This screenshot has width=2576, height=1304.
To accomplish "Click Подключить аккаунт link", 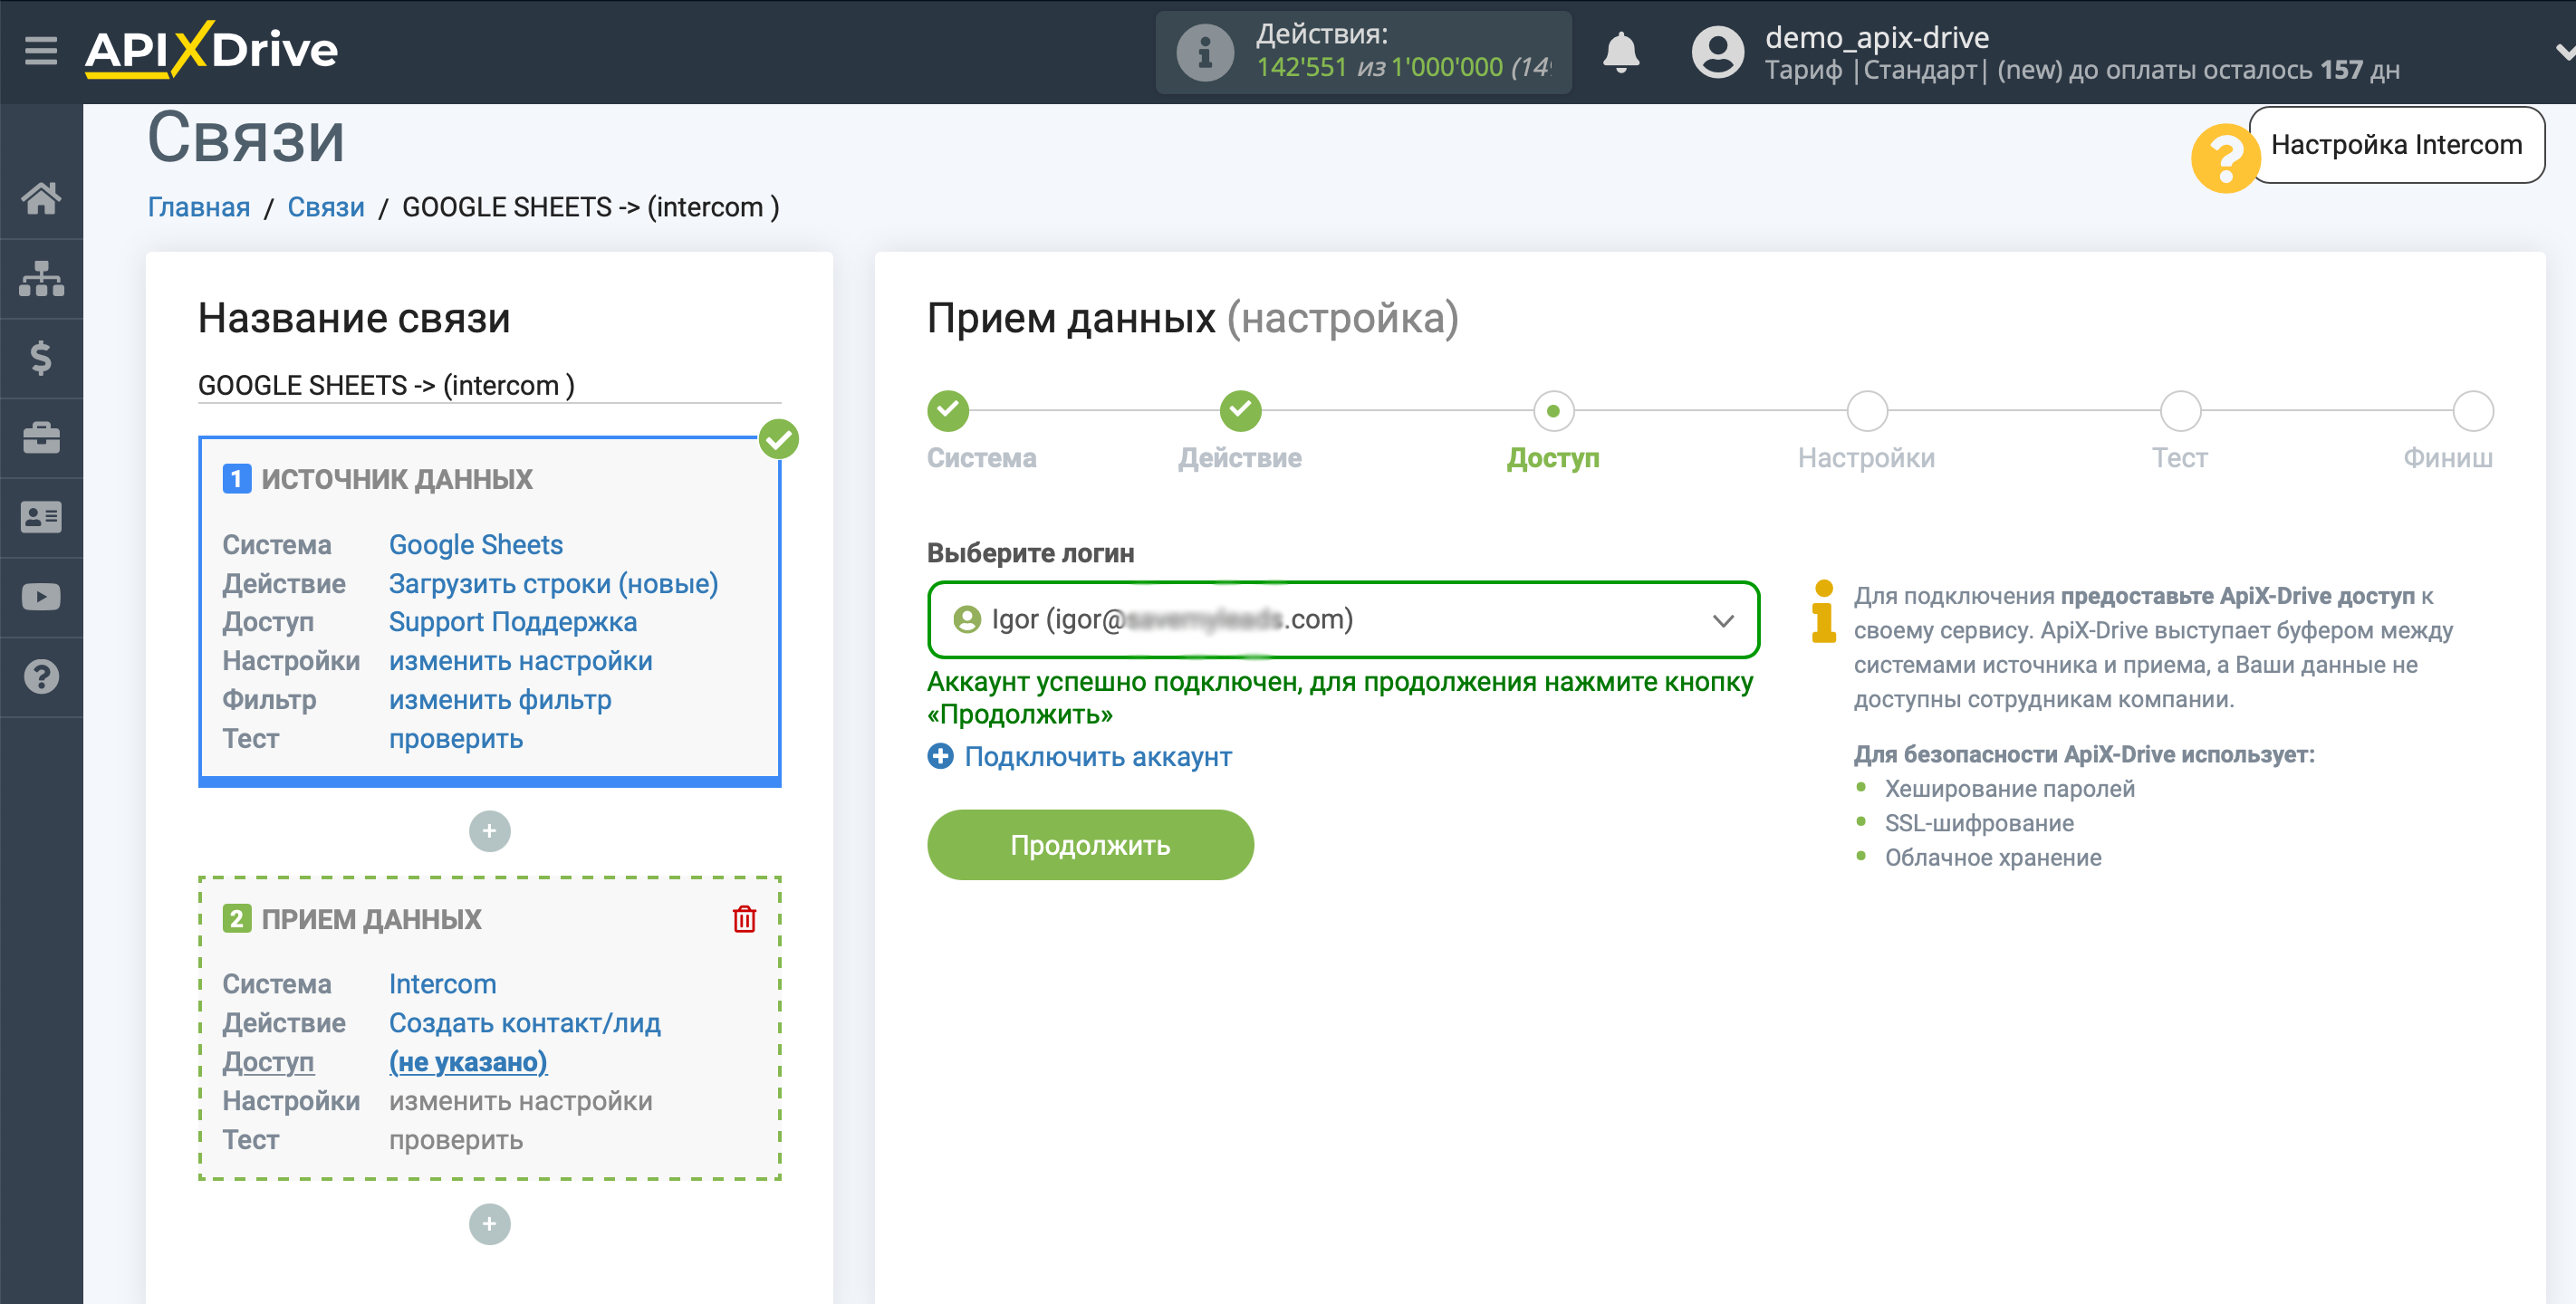I will click(1097, 756).
